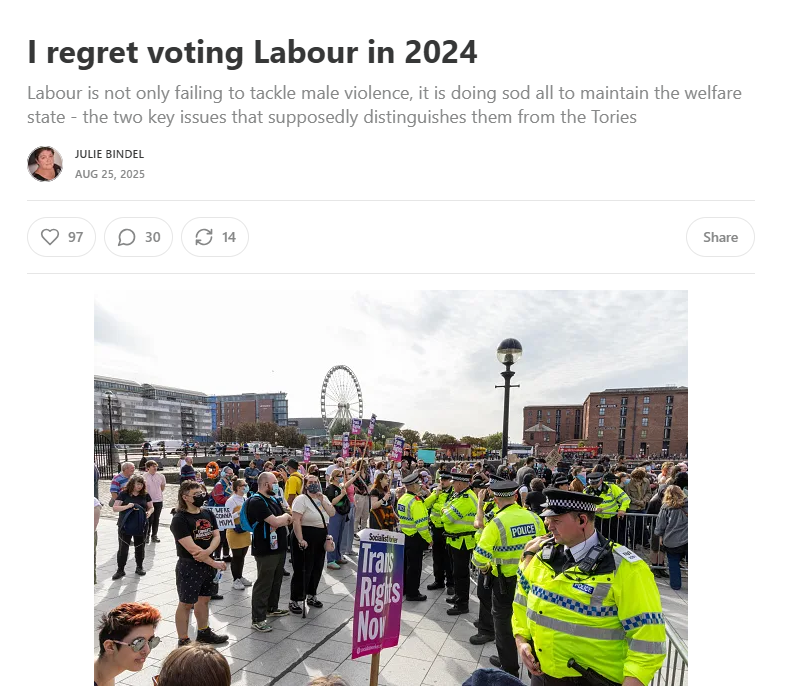Click the speech bubble comment icon

click(127, 237)
